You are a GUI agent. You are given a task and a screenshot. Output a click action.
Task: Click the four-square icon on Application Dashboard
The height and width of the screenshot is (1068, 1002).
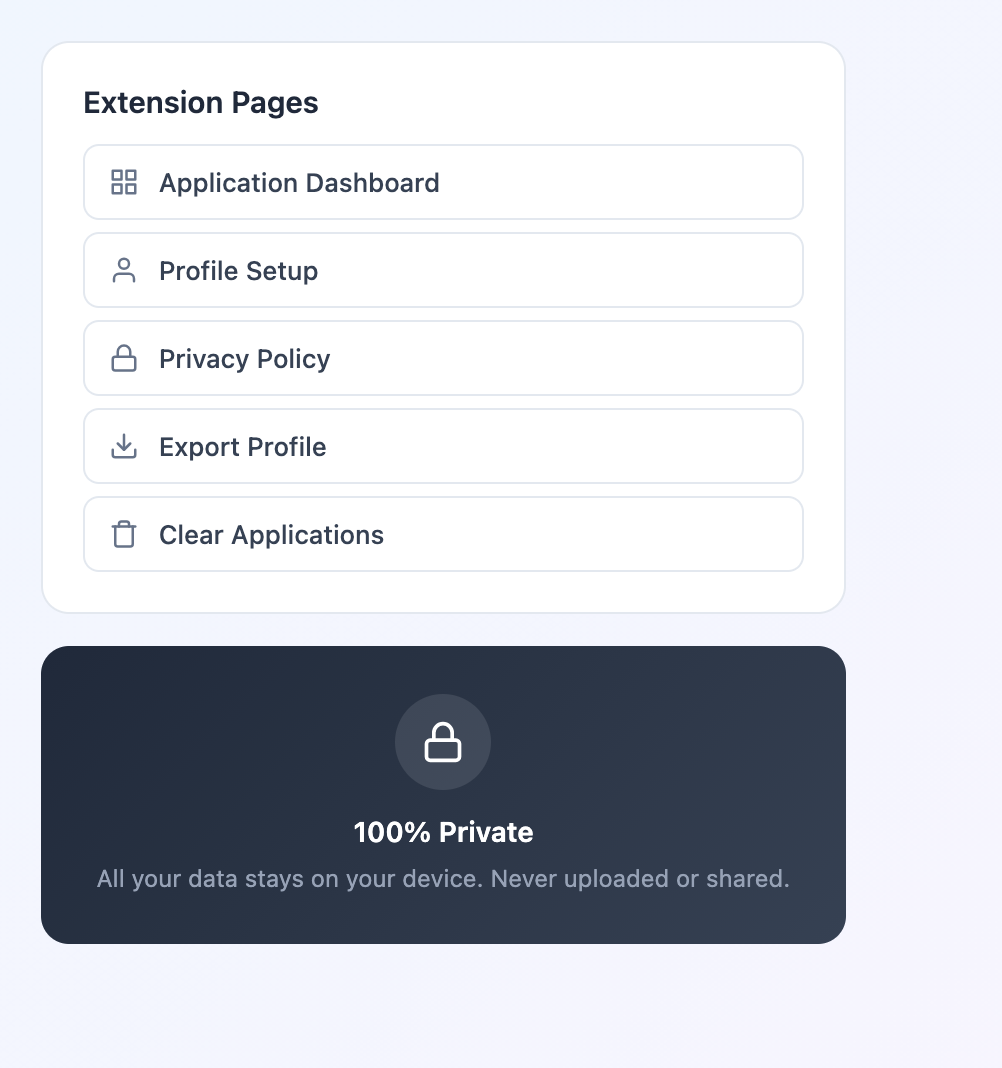(123, 182)
